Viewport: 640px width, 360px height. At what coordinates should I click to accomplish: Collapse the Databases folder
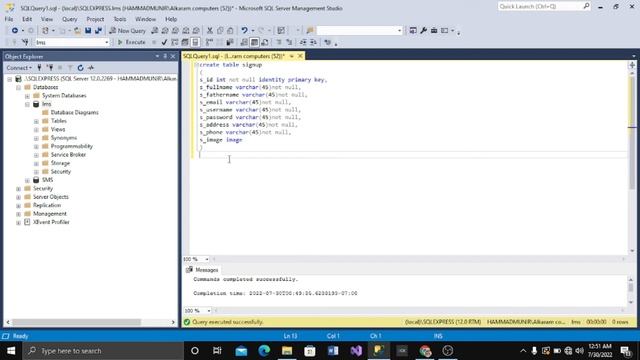(x=18, y=87)
